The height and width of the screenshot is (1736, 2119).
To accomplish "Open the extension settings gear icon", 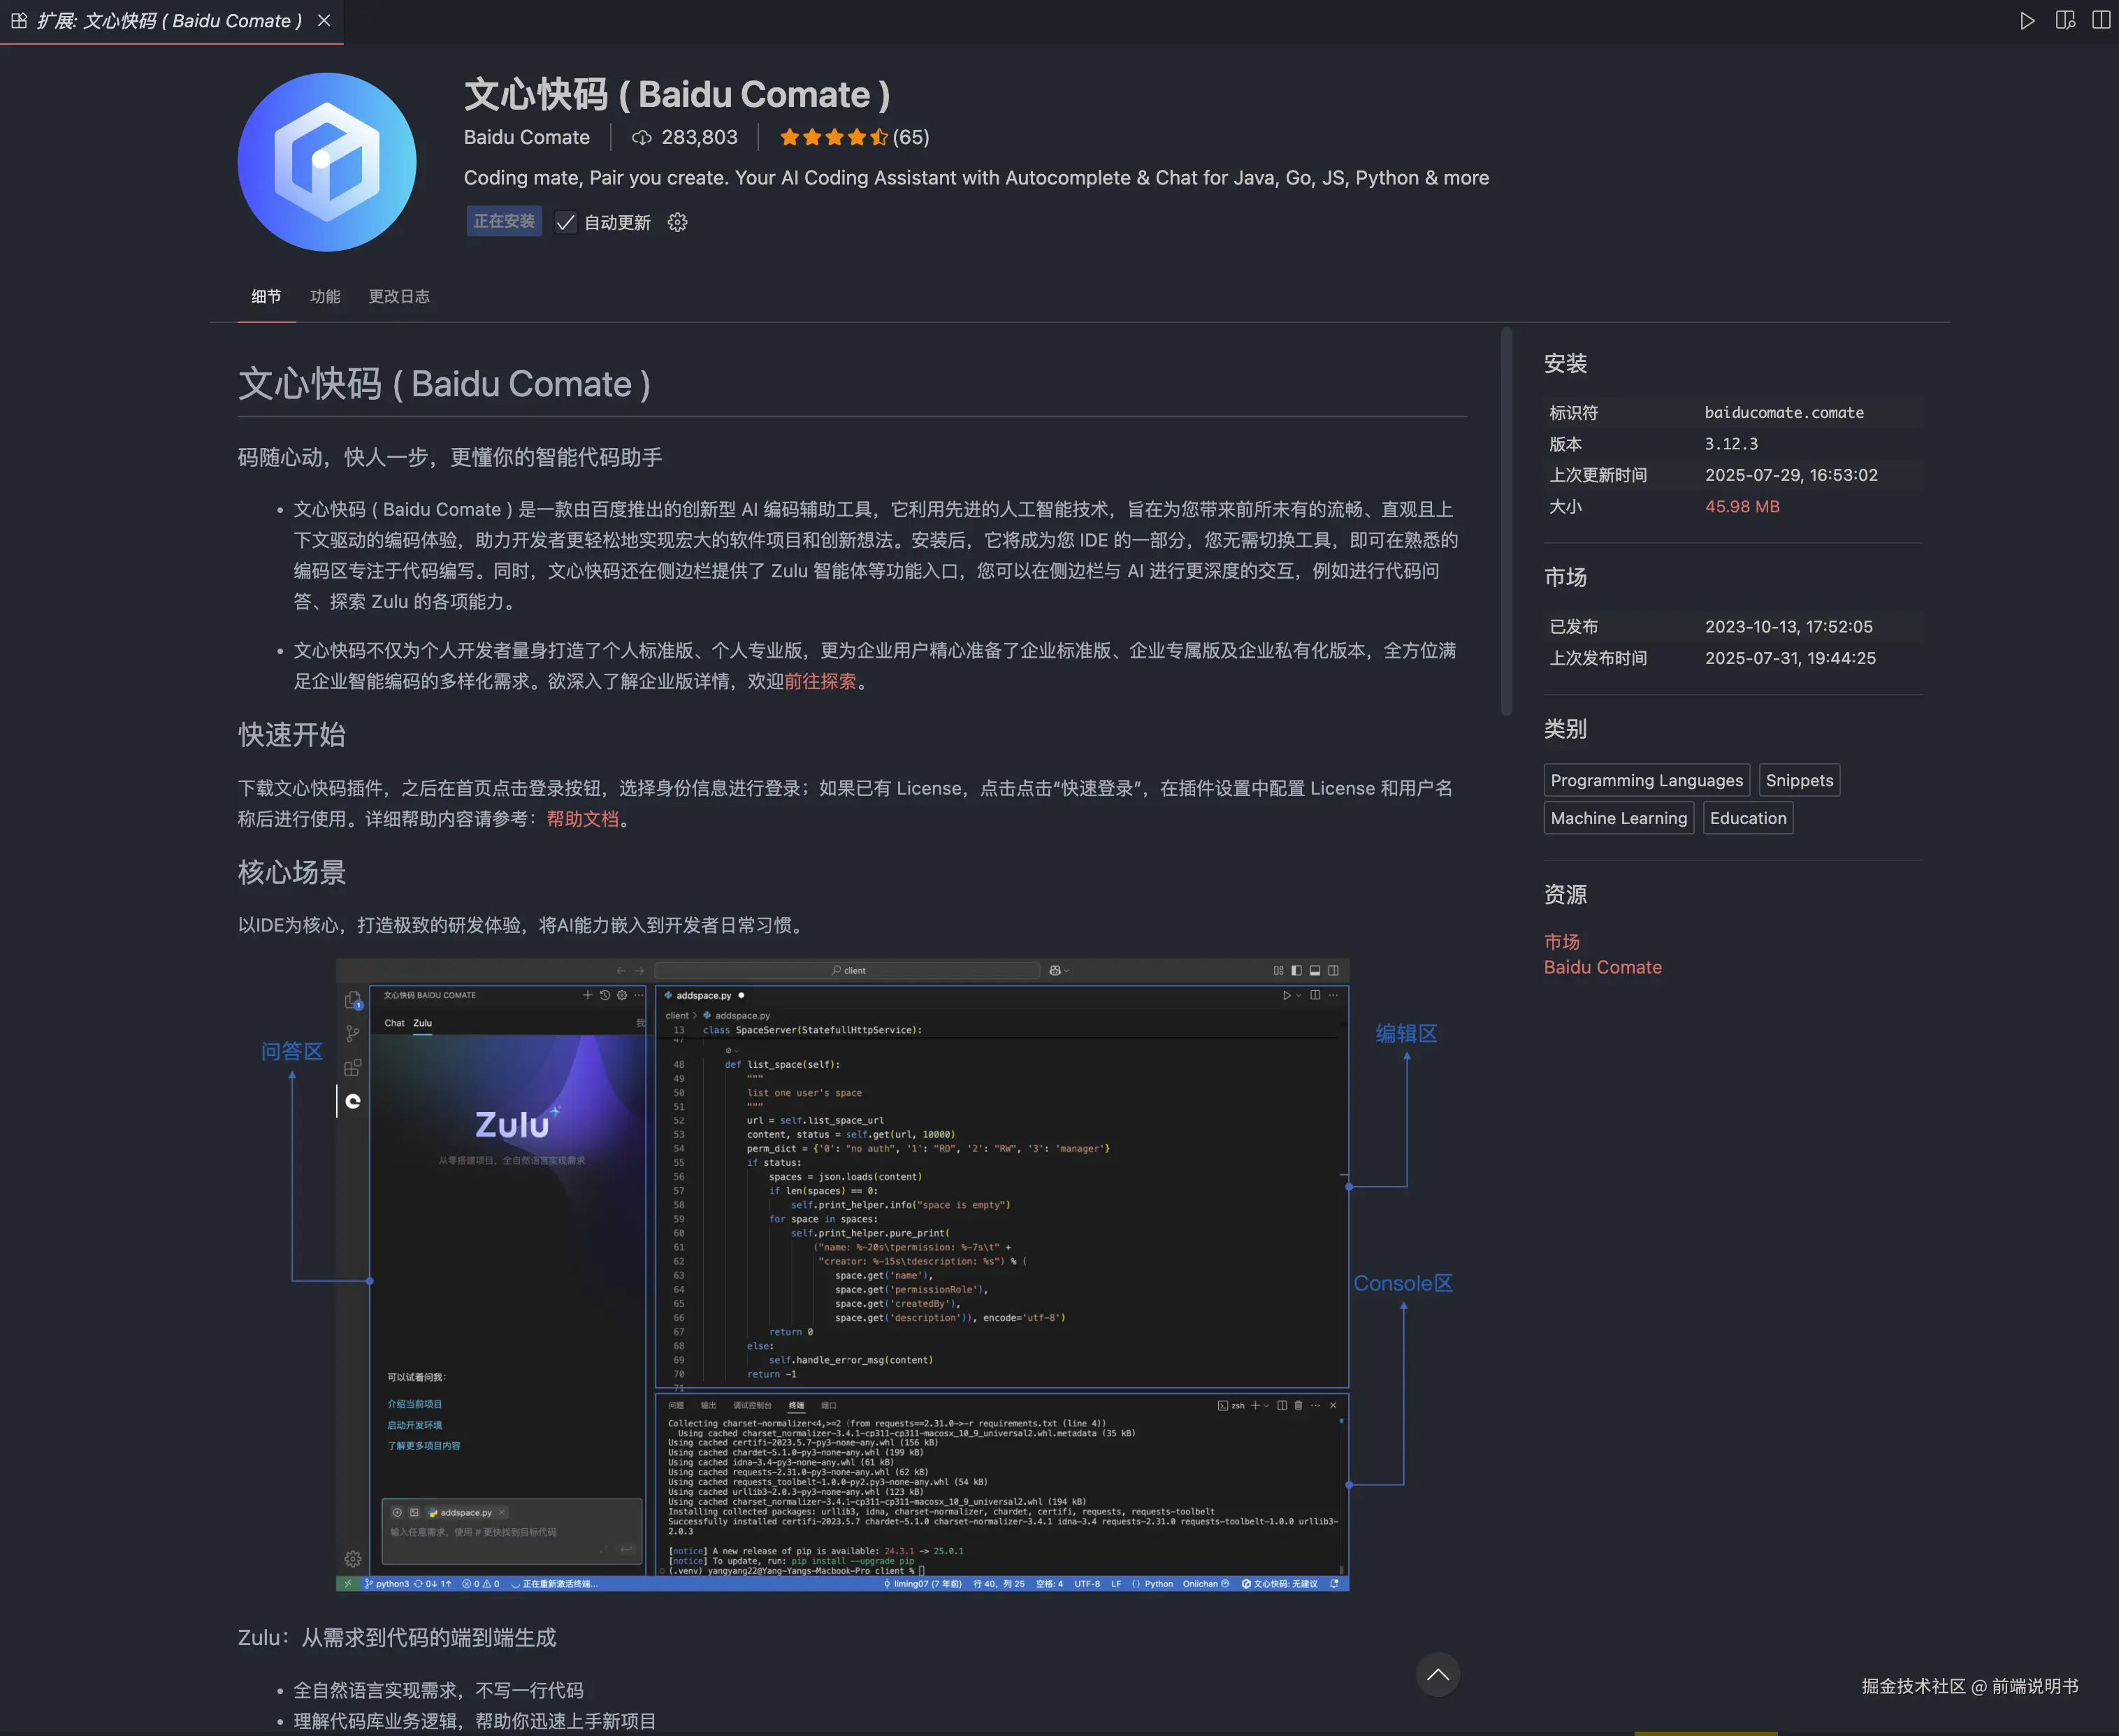I will pyautogui.click(x=677, y=222).
